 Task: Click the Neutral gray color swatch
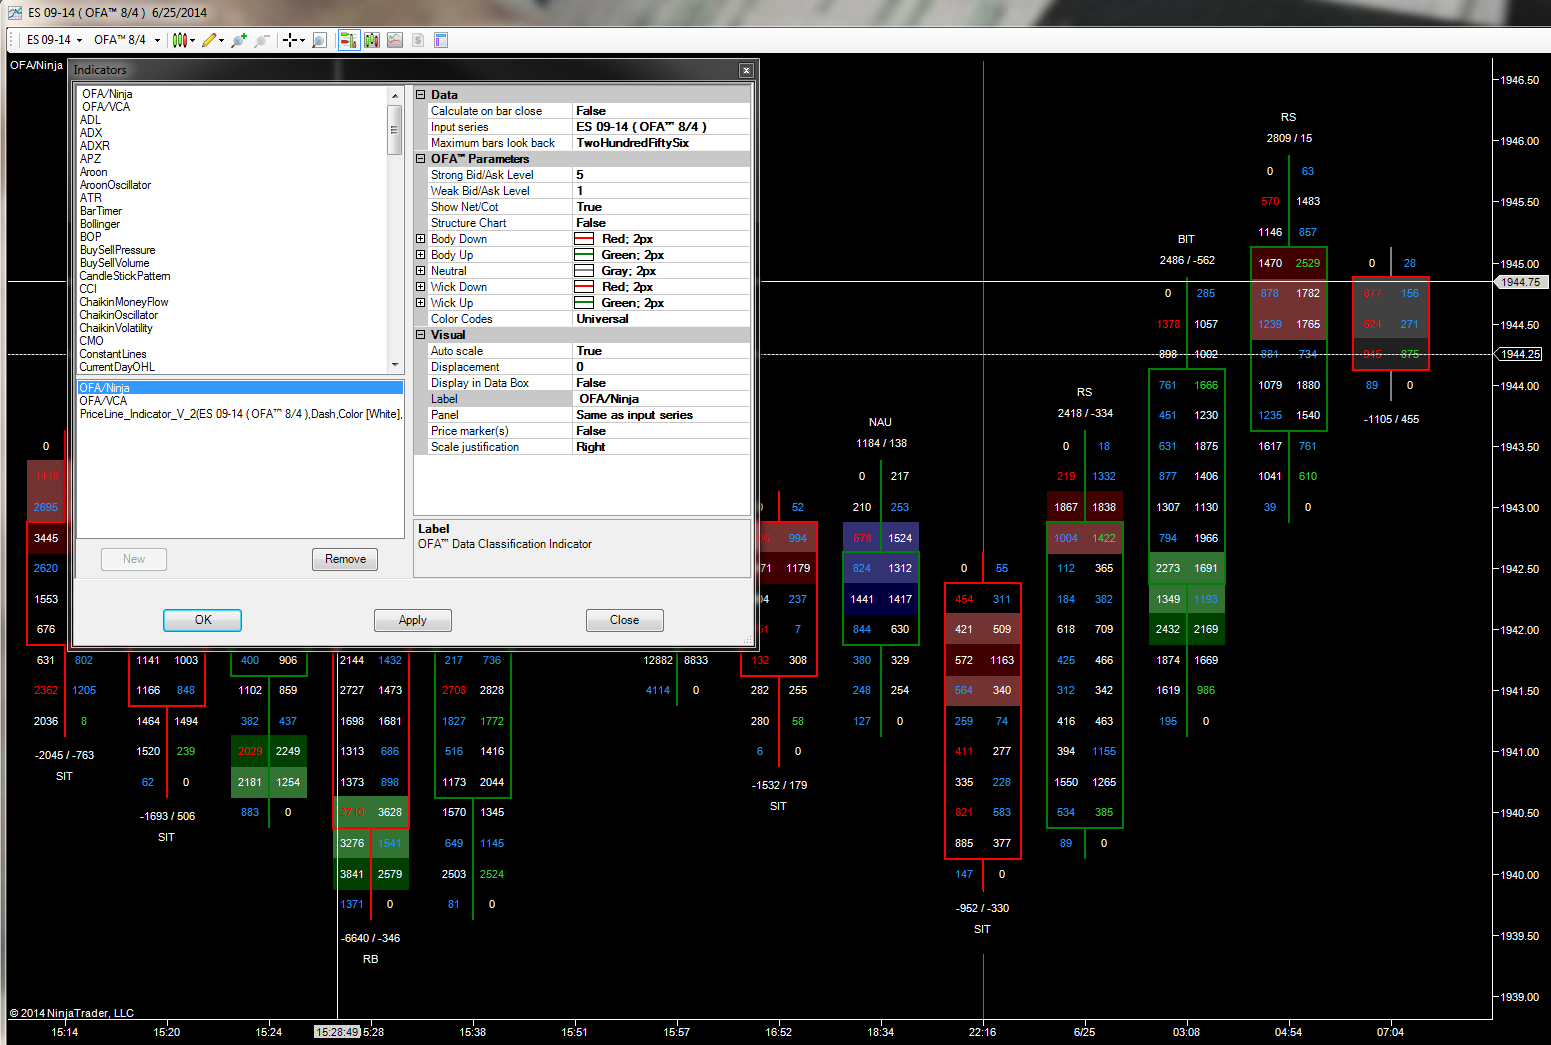(584, 271)
